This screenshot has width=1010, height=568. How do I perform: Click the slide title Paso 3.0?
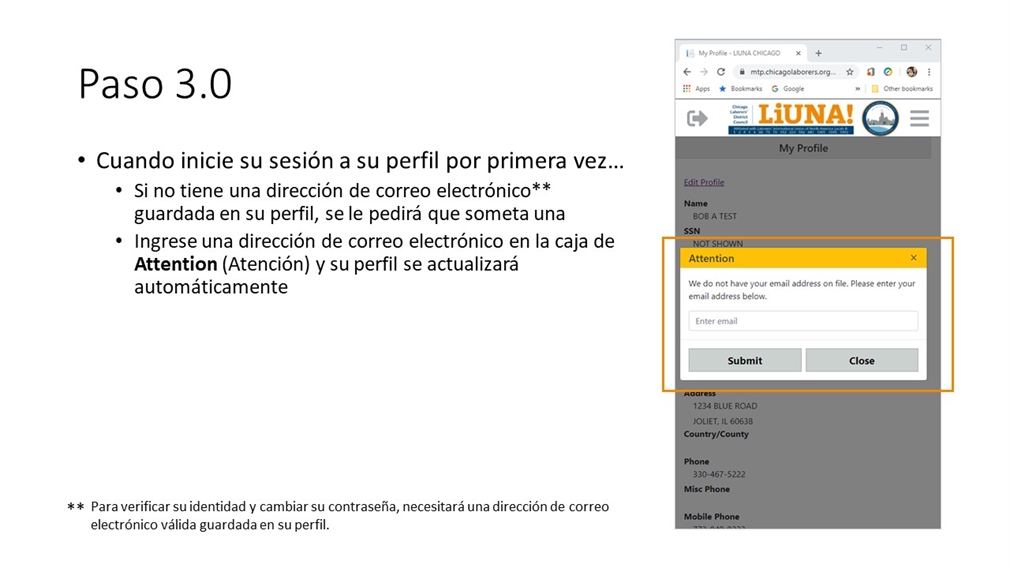coord(155,84)
